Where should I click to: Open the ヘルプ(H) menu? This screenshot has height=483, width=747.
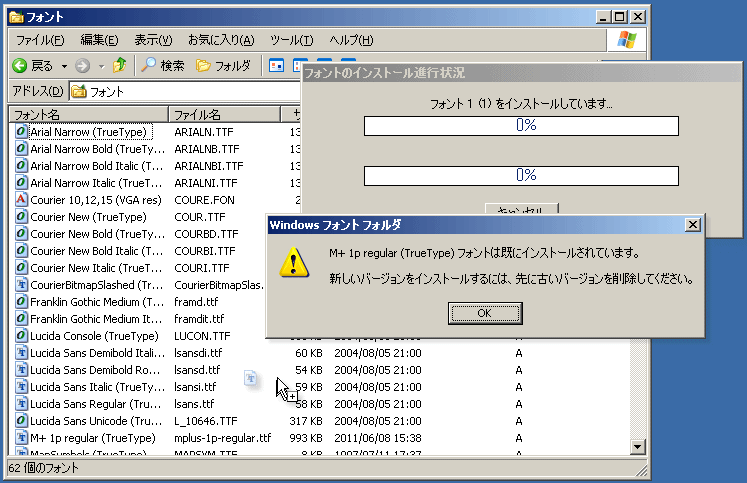[x=351, y=40]
